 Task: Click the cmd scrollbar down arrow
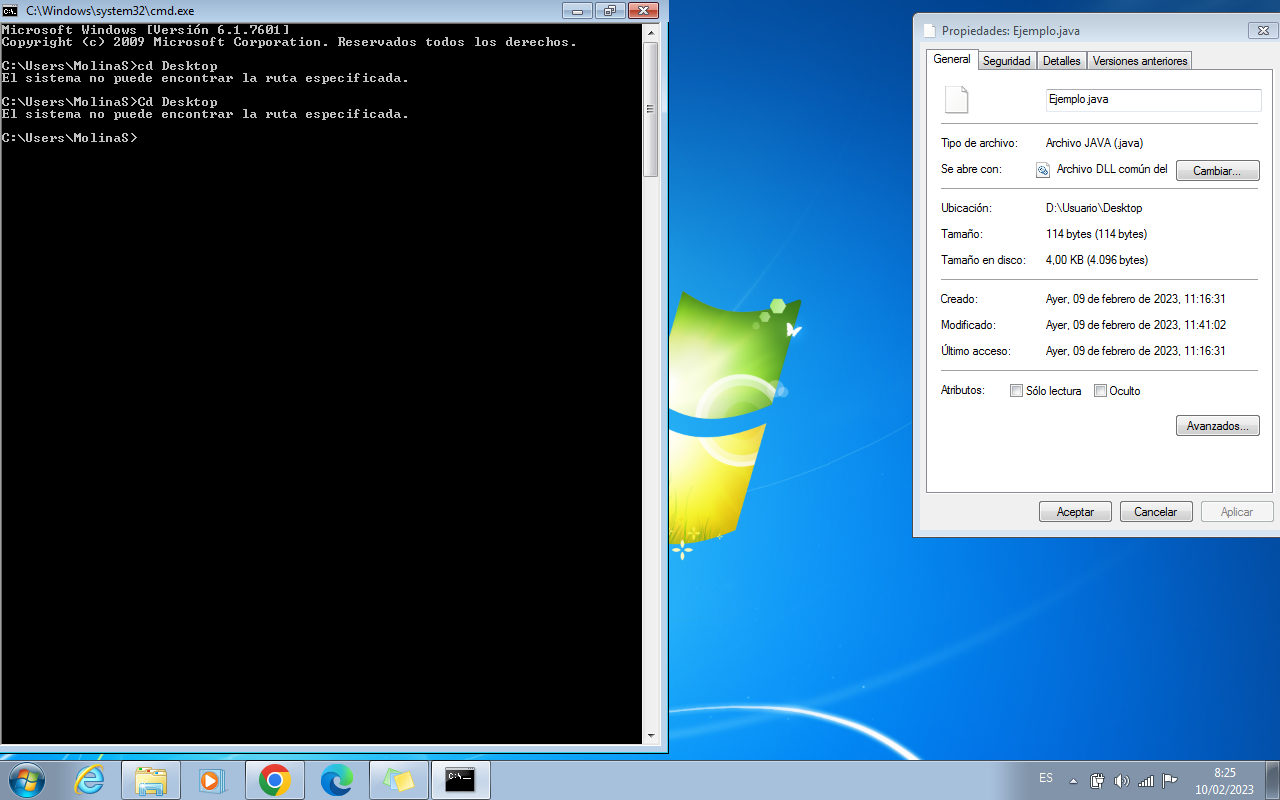[651, 736]
